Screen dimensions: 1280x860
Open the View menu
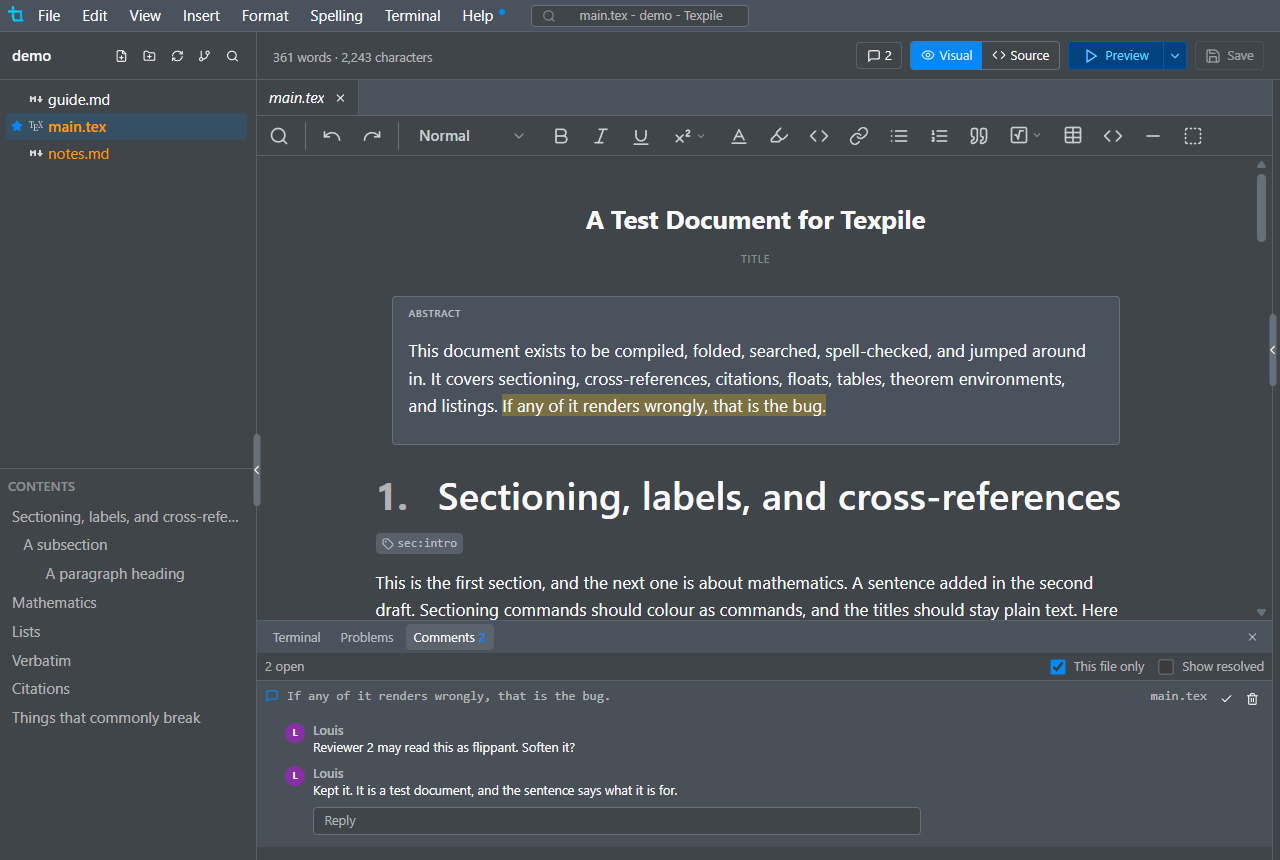[x=145, y=16]
